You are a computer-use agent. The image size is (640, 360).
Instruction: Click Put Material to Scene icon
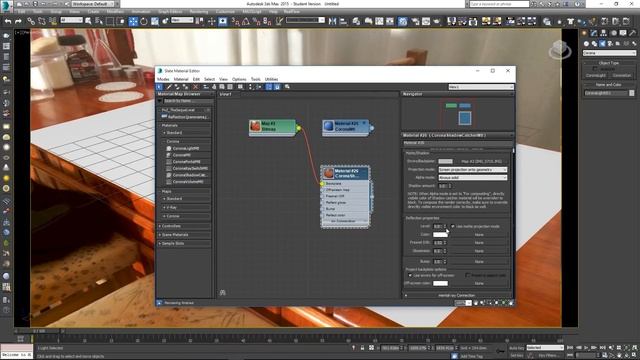click(178, 87)
